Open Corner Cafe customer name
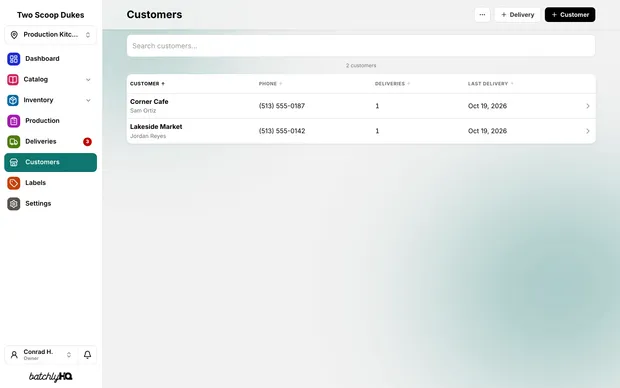Image resolution: width=620 pixels, height=388 pixels. tap(149, 102)
